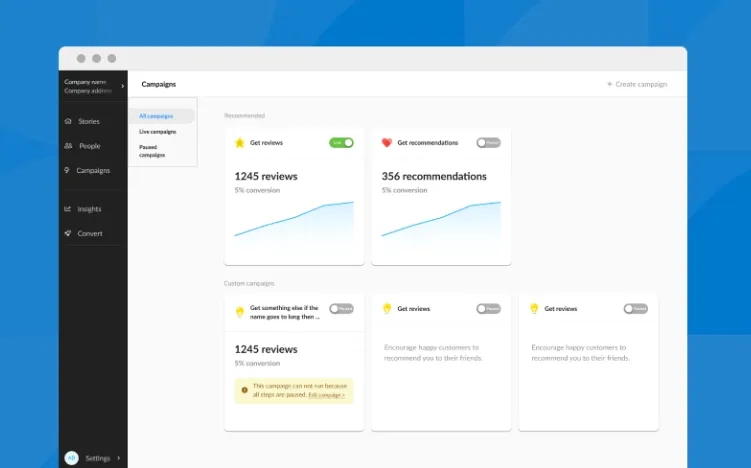Click the Stories home icon in sidebar
The width and height of the screenshot is (751, 468).
click(x=68, y=121)
